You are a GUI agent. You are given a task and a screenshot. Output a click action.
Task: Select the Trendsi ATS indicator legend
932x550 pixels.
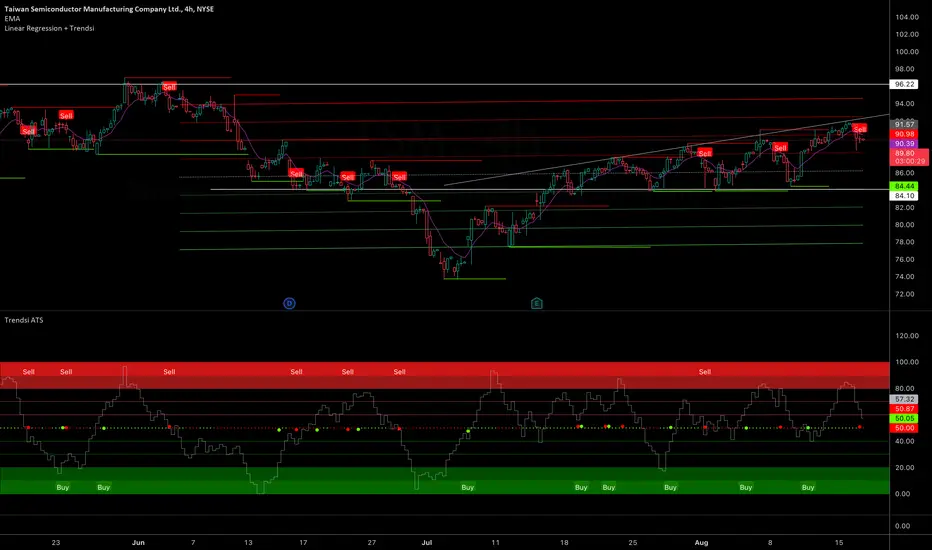24,320
